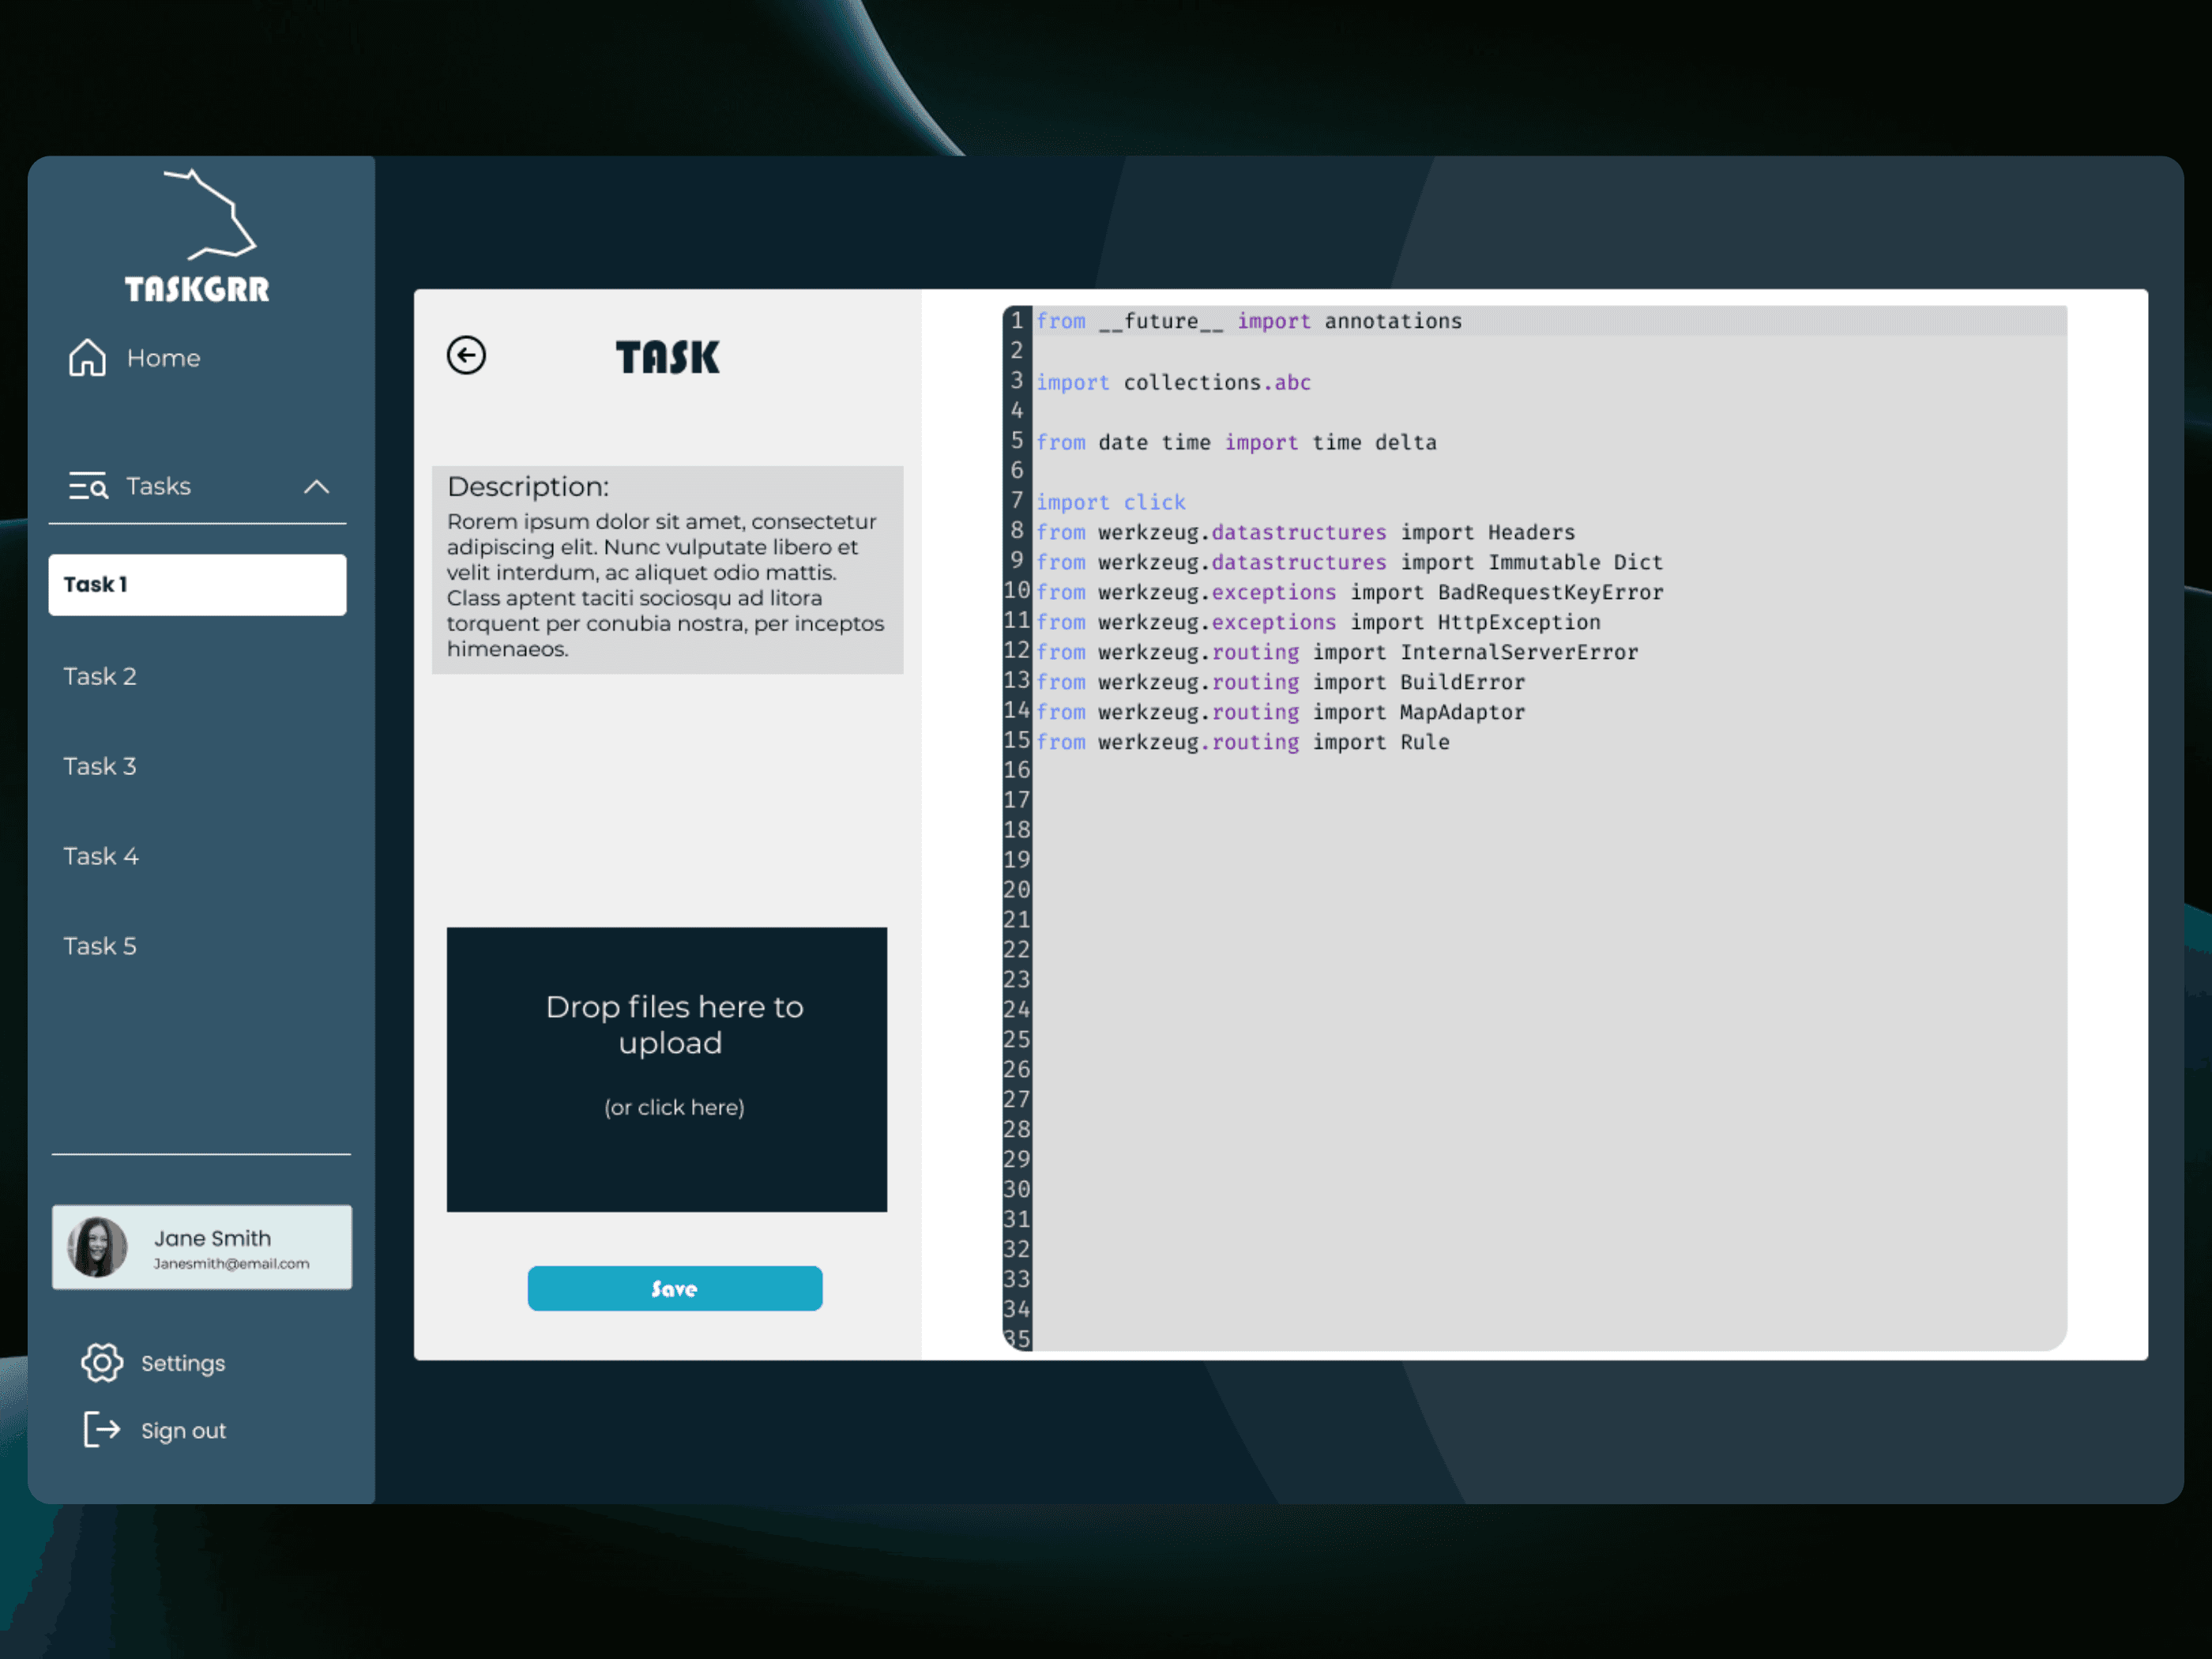Click the Home house icon
Viewport: 2212px width, 1659px height.
point(87,358)
